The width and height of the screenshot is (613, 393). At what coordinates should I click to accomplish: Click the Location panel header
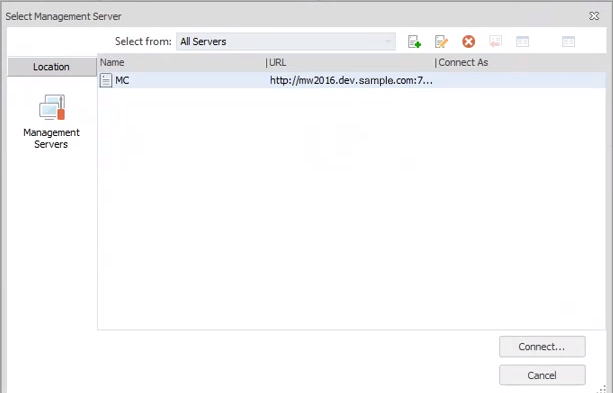(52, 67)
